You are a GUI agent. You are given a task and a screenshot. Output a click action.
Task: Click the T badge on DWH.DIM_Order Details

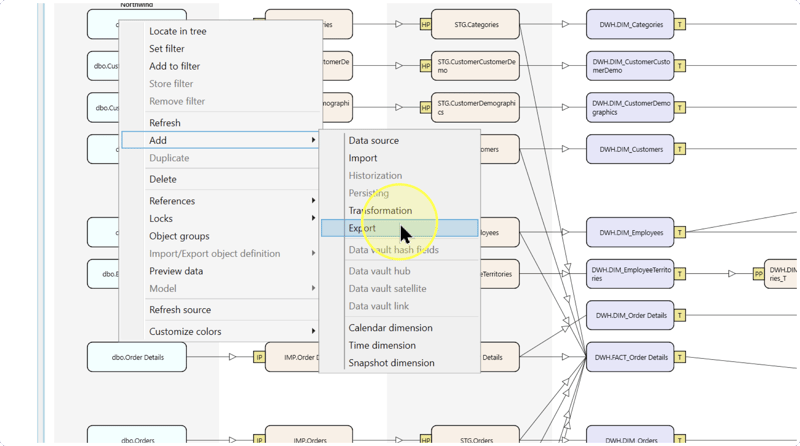[680, 316]
